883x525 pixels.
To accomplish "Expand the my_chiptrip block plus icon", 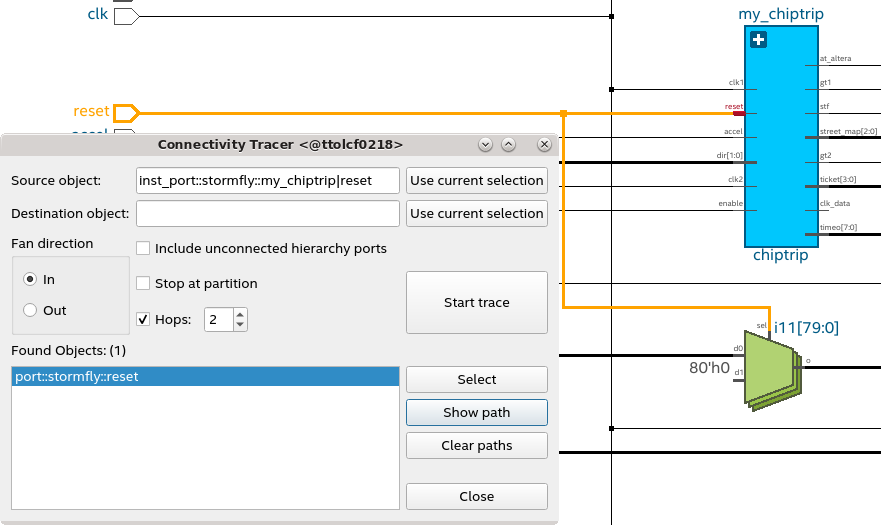I will coord(758,40).
